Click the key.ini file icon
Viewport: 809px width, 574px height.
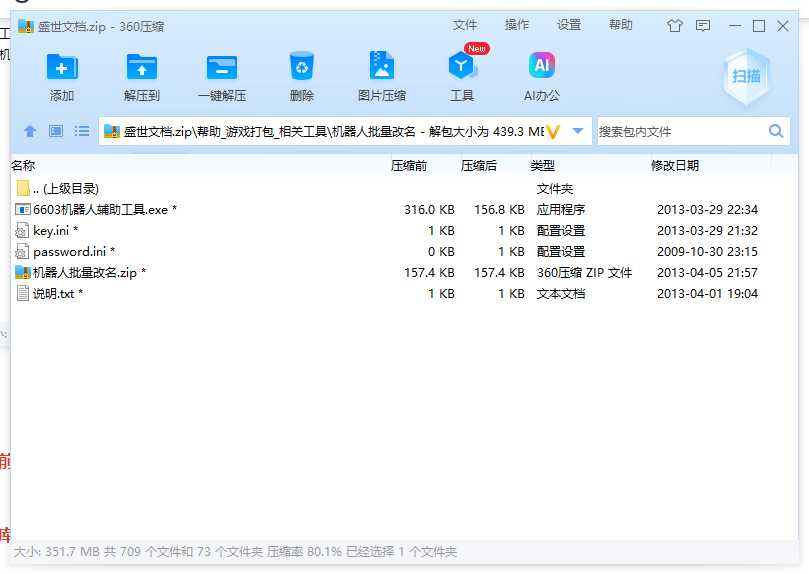(x=22, y=231)
